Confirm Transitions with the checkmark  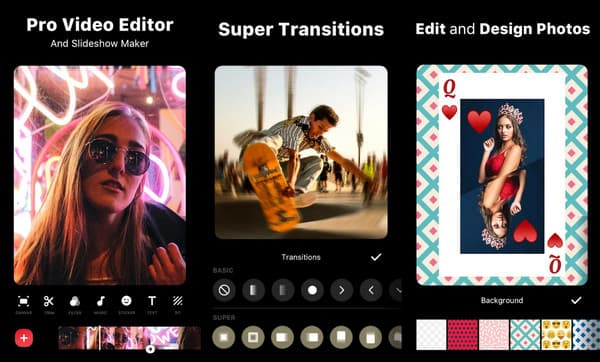(x=376, y=257)
